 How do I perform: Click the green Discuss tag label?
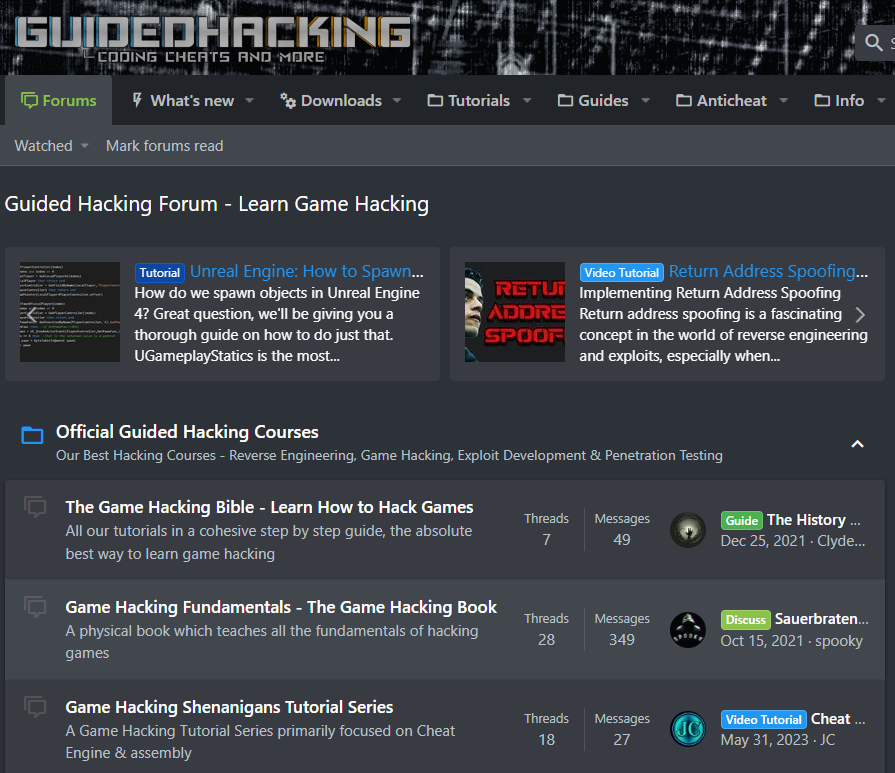point(745,619)
